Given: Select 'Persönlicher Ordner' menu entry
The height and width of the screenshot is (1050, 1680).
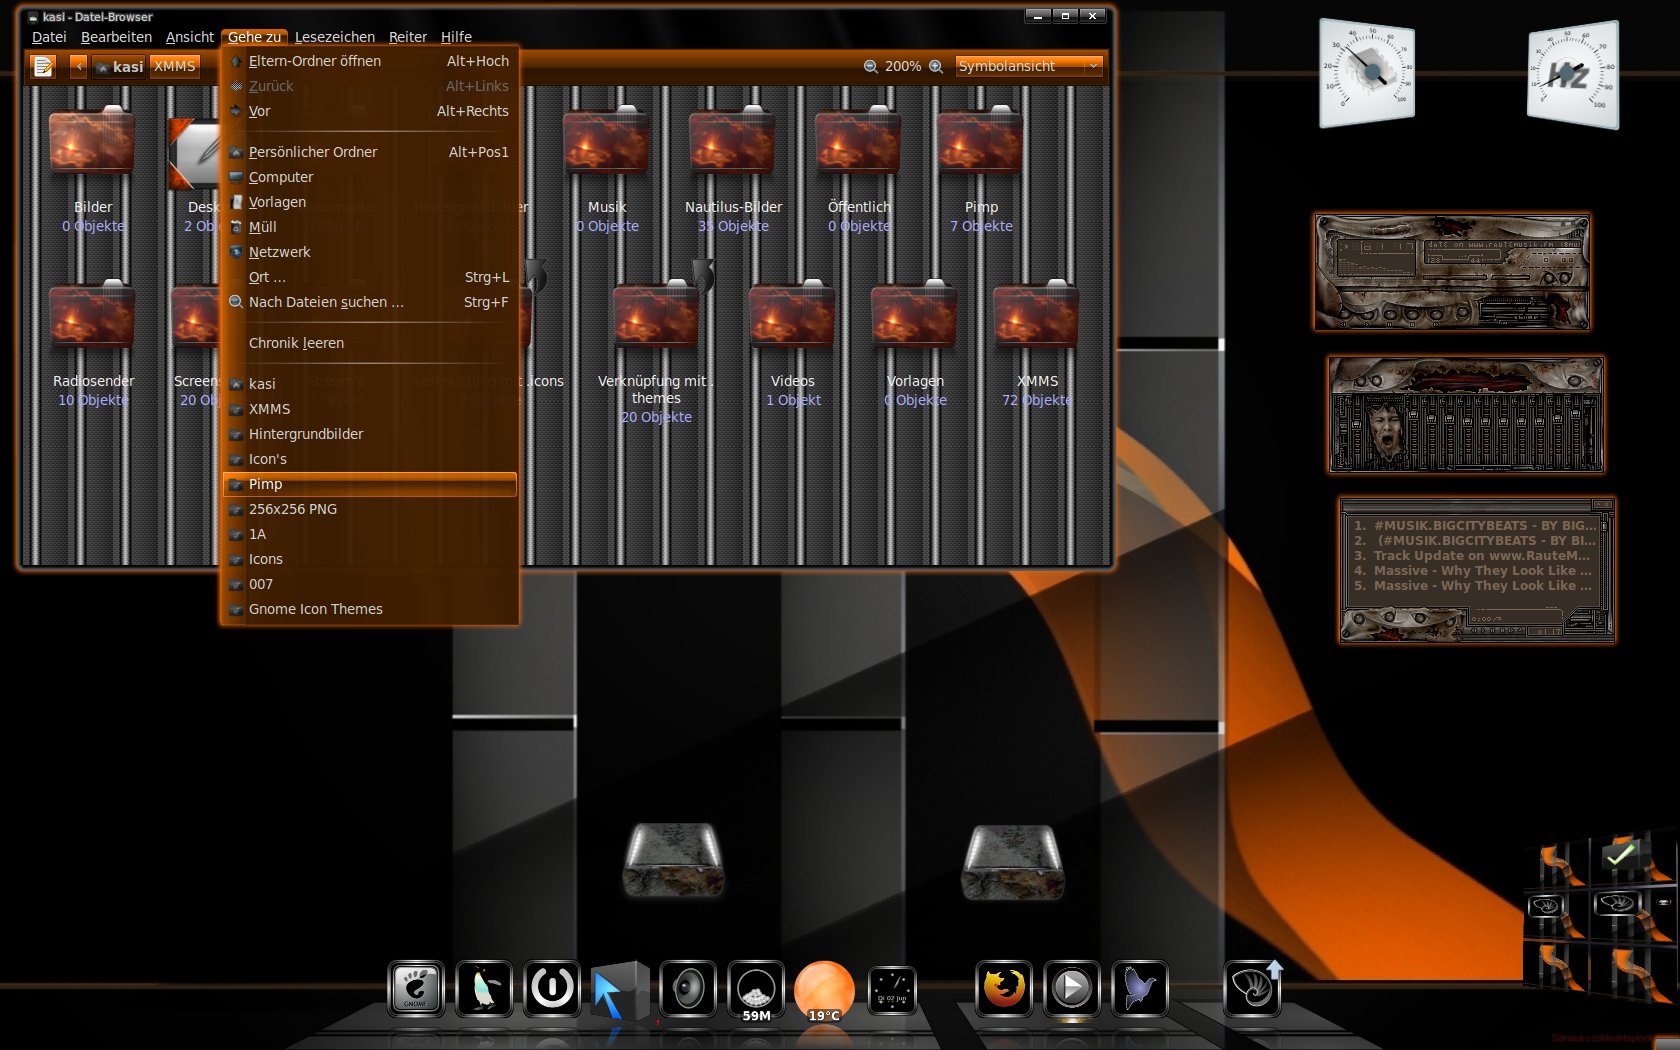Looking at the screenshot, I should 370,152.
